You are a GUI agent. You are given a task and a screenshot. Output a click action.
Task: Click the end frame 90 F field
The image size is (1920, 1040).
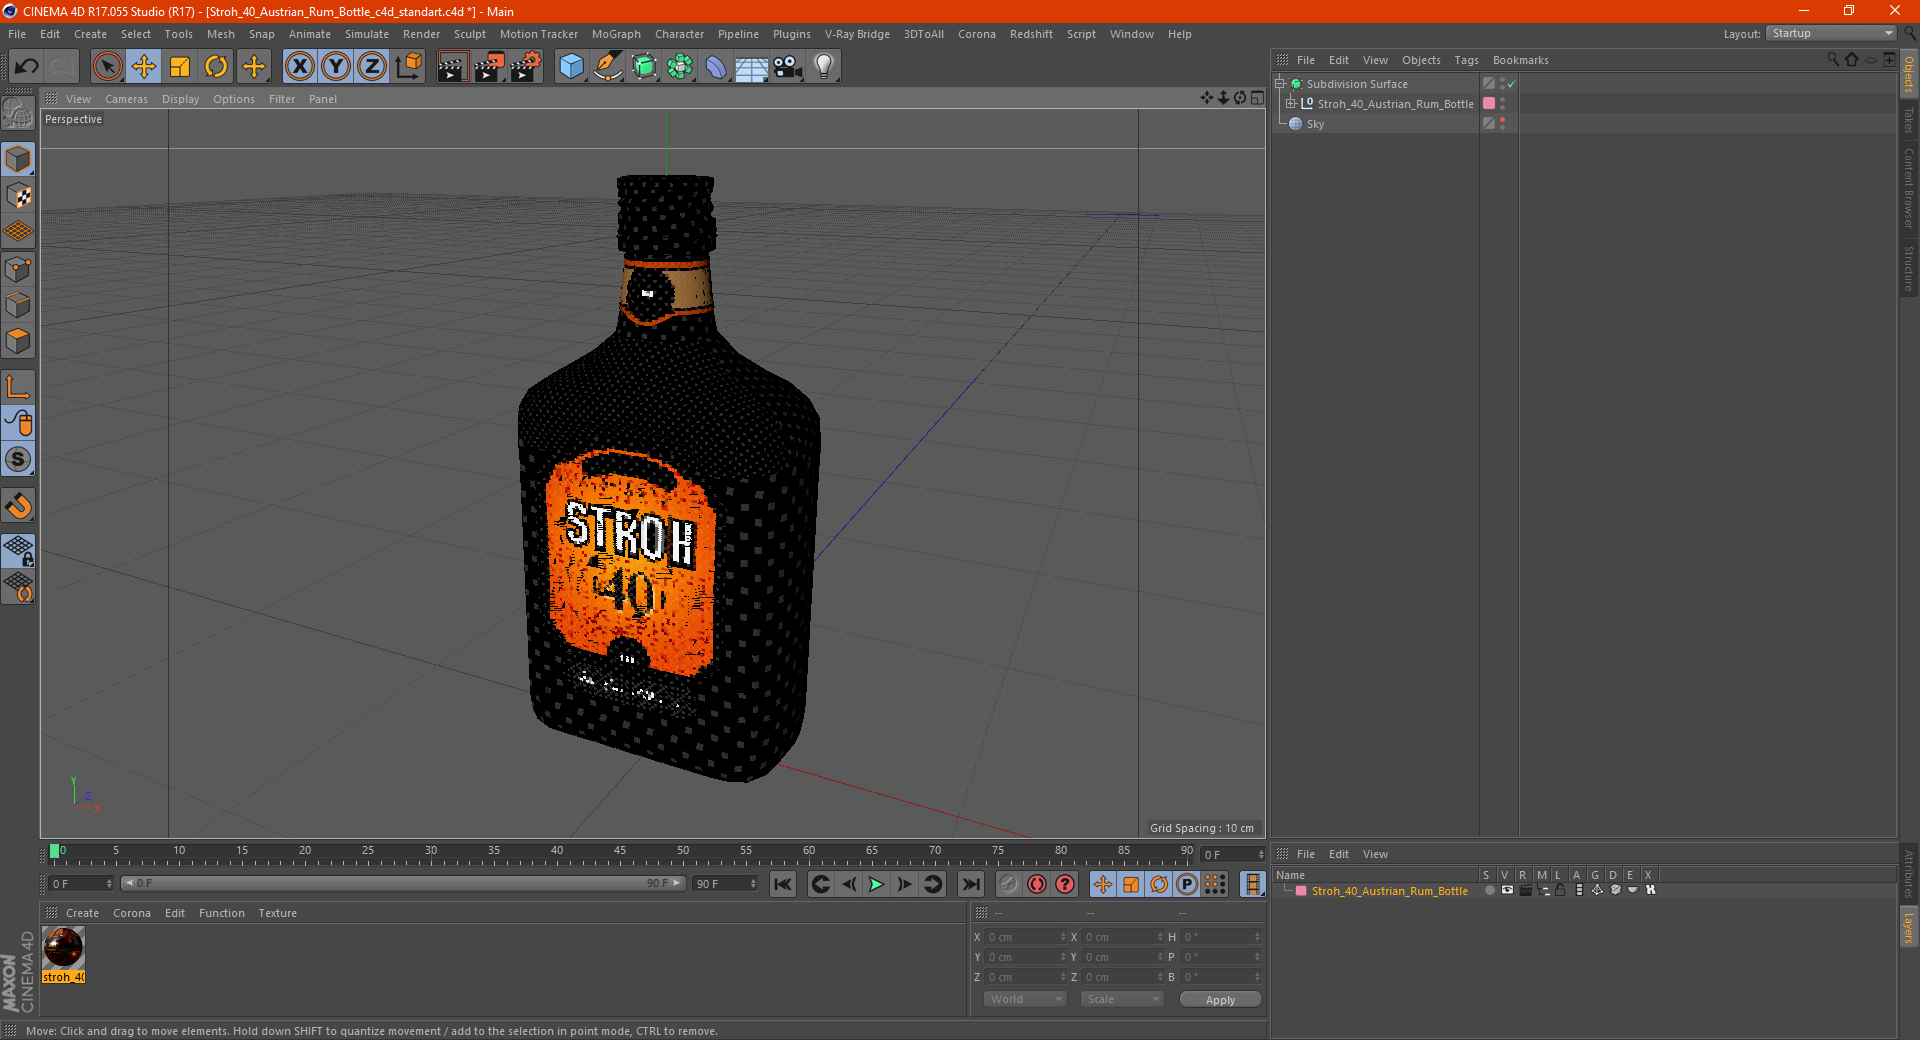[726, 884]
